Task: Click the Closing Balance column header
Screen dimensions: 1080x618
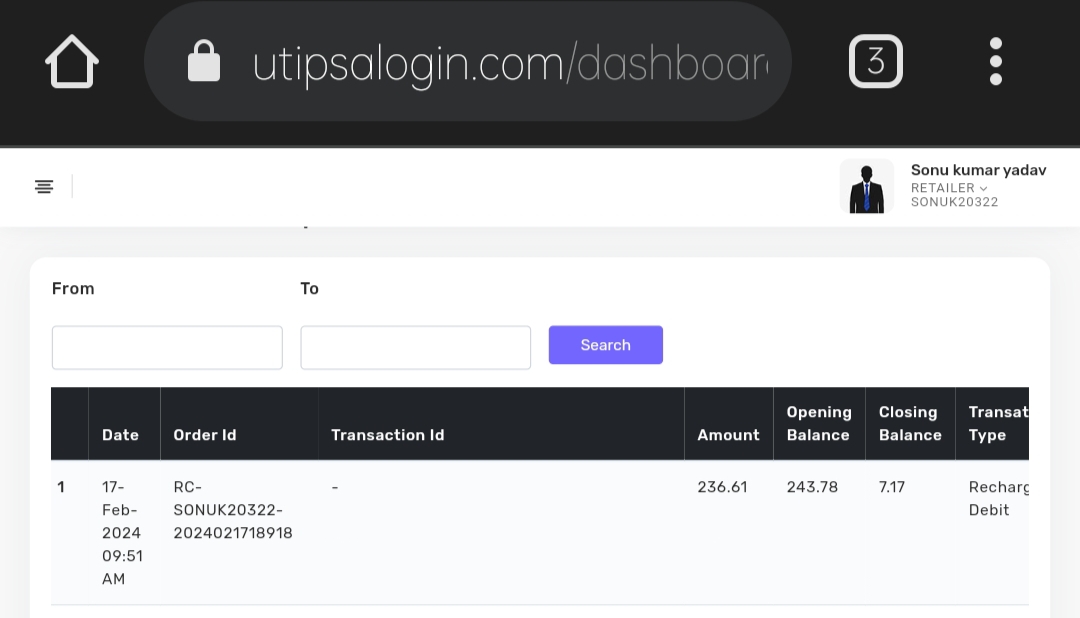Action: [910, 424]
